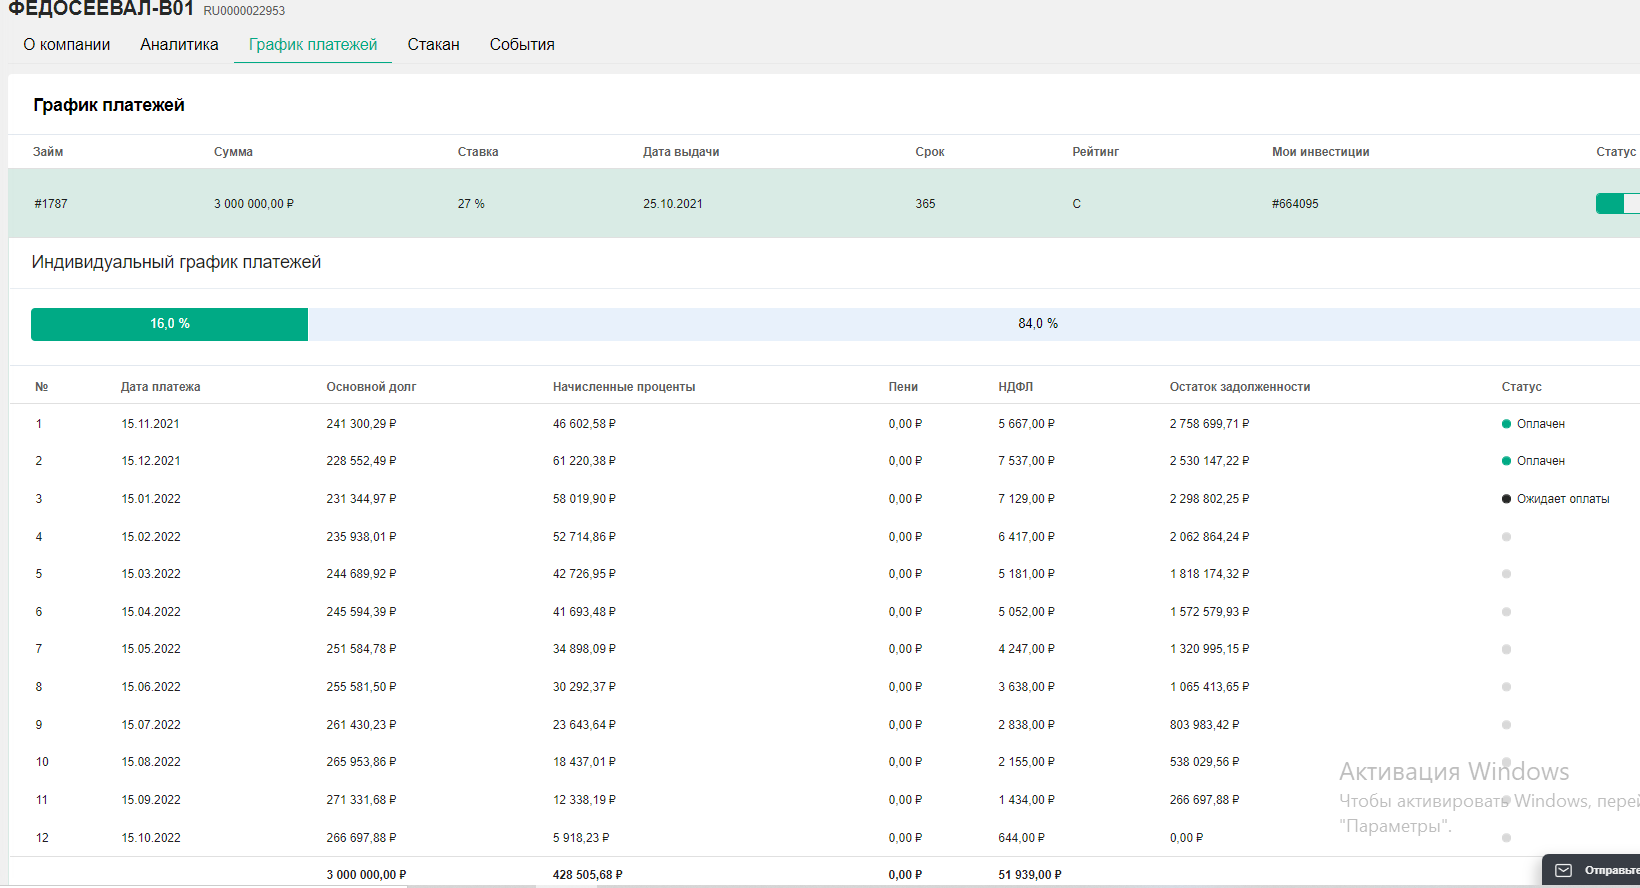Viewport: 1640px width, 888px height.
Task: Click interest amount 18 437,01 ₽
Action: coord(584,762)
